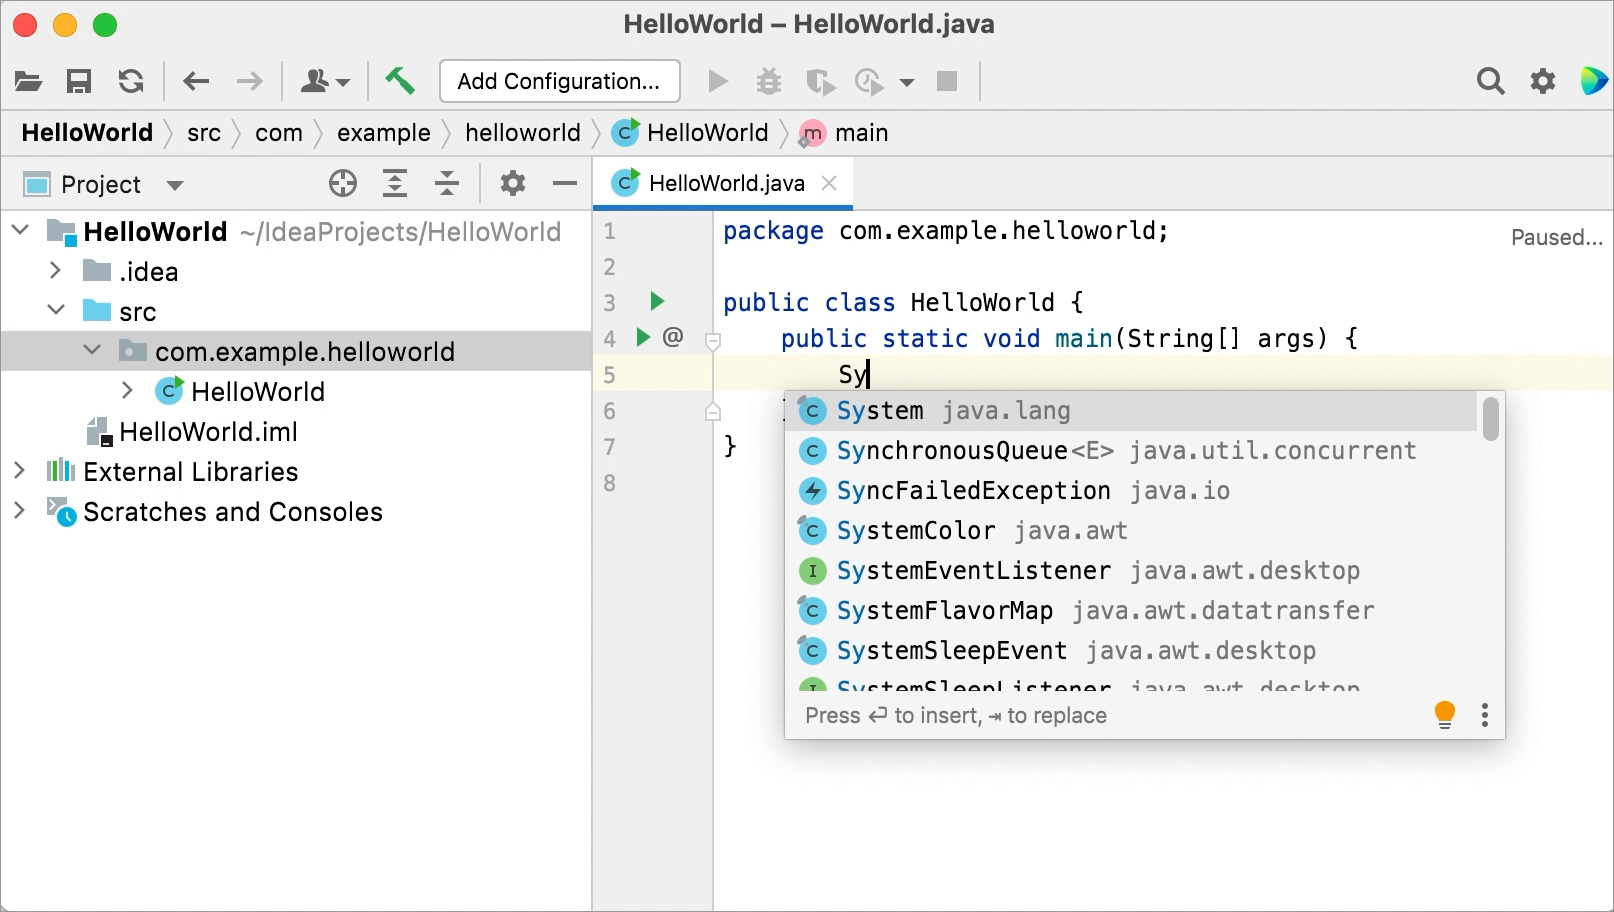
Task: Click the locate opened file crosshair icon
Action: coord(343,183)
